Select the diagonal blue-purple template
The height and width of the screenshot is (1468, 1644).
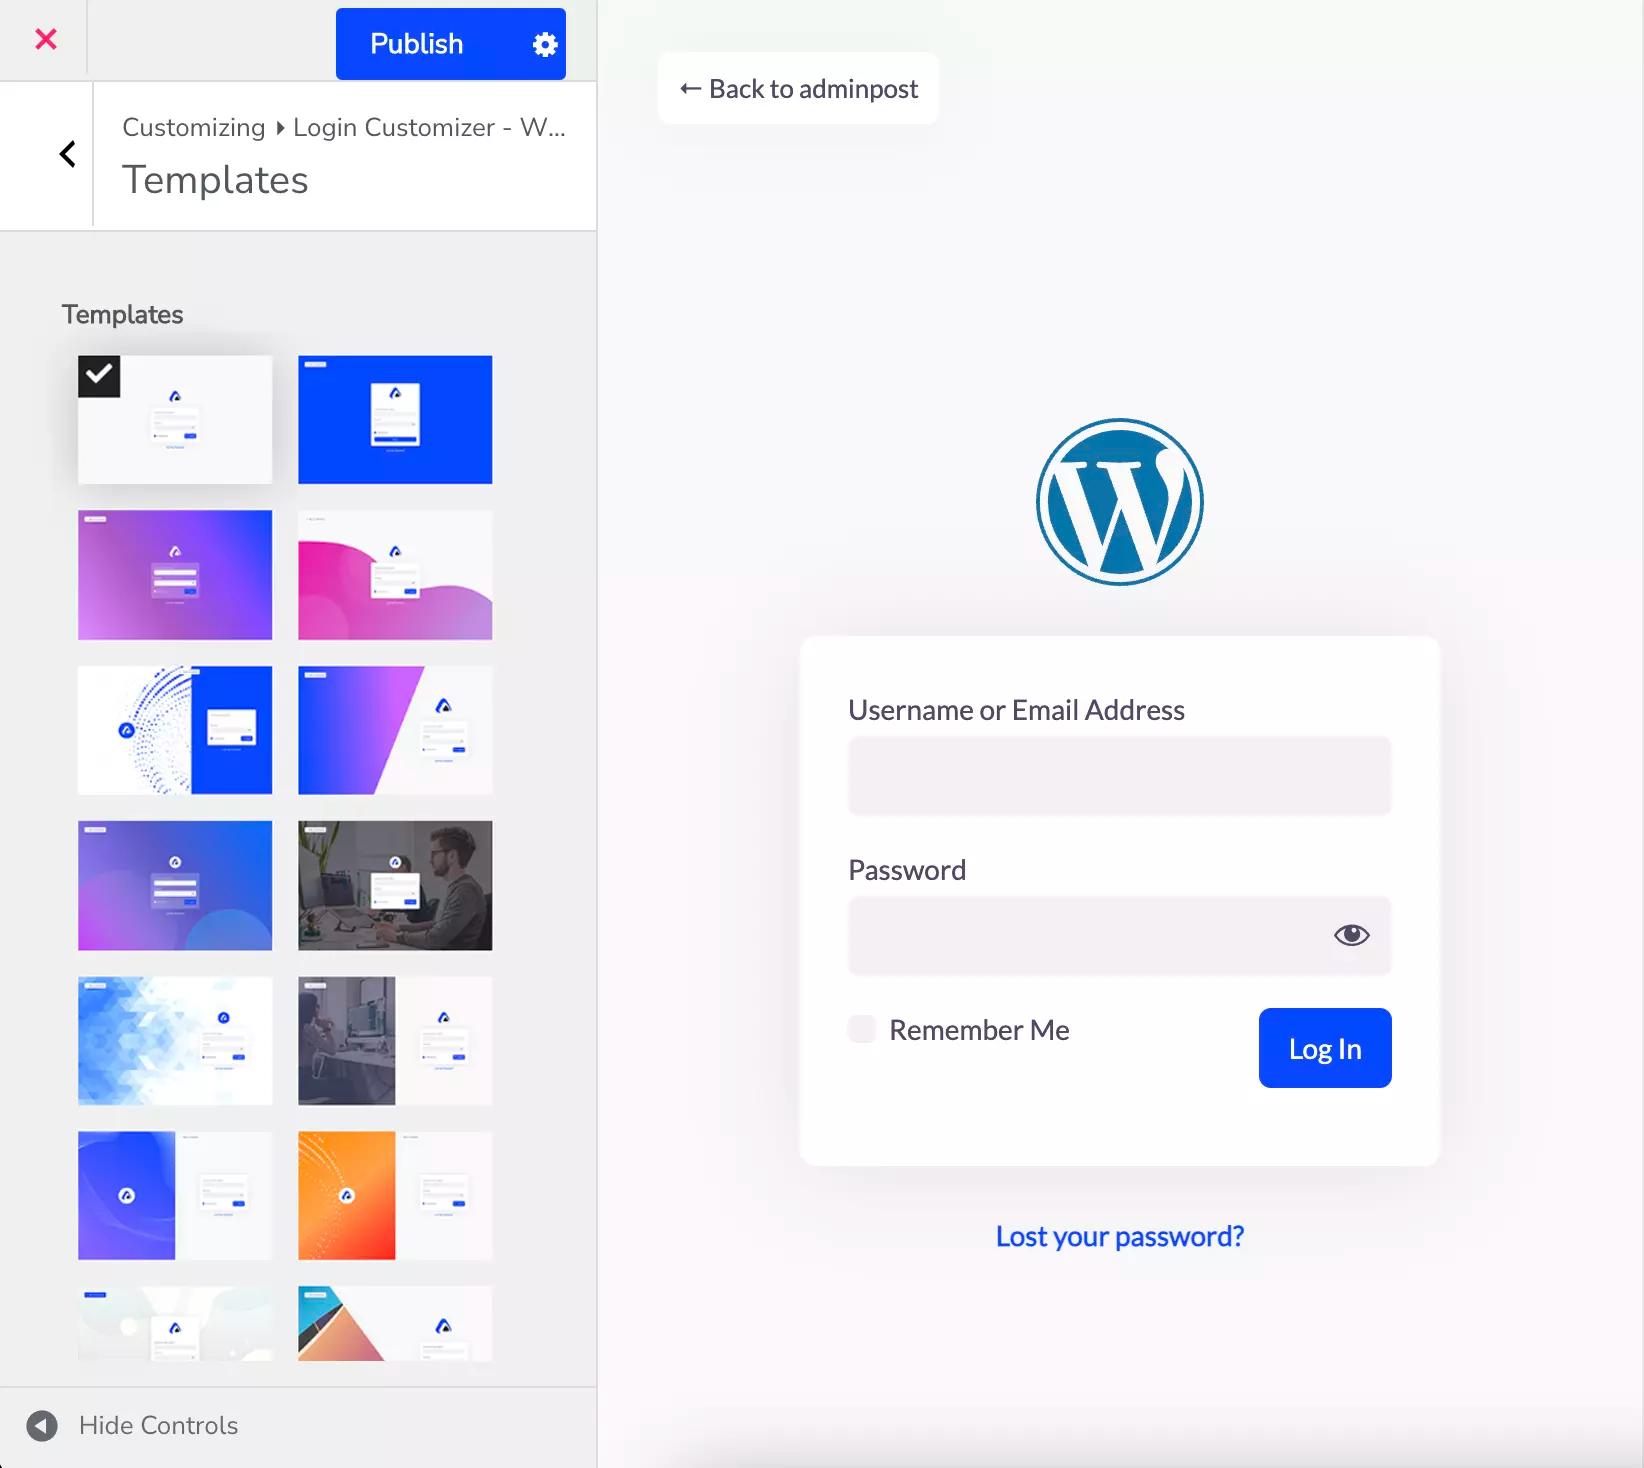[x=395, y=730]
